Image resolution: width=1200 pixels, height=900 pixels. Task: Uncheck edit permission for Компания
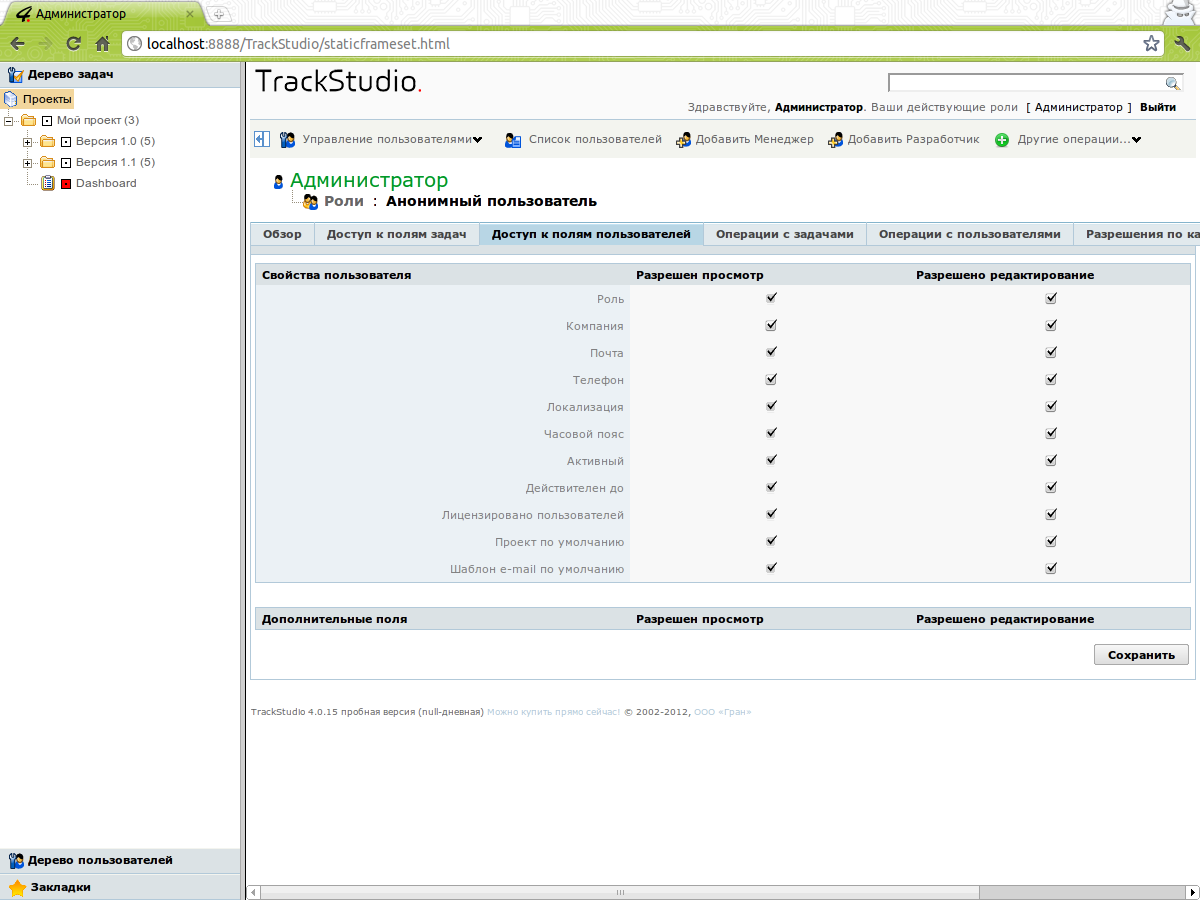click(x=1051, y=325)
